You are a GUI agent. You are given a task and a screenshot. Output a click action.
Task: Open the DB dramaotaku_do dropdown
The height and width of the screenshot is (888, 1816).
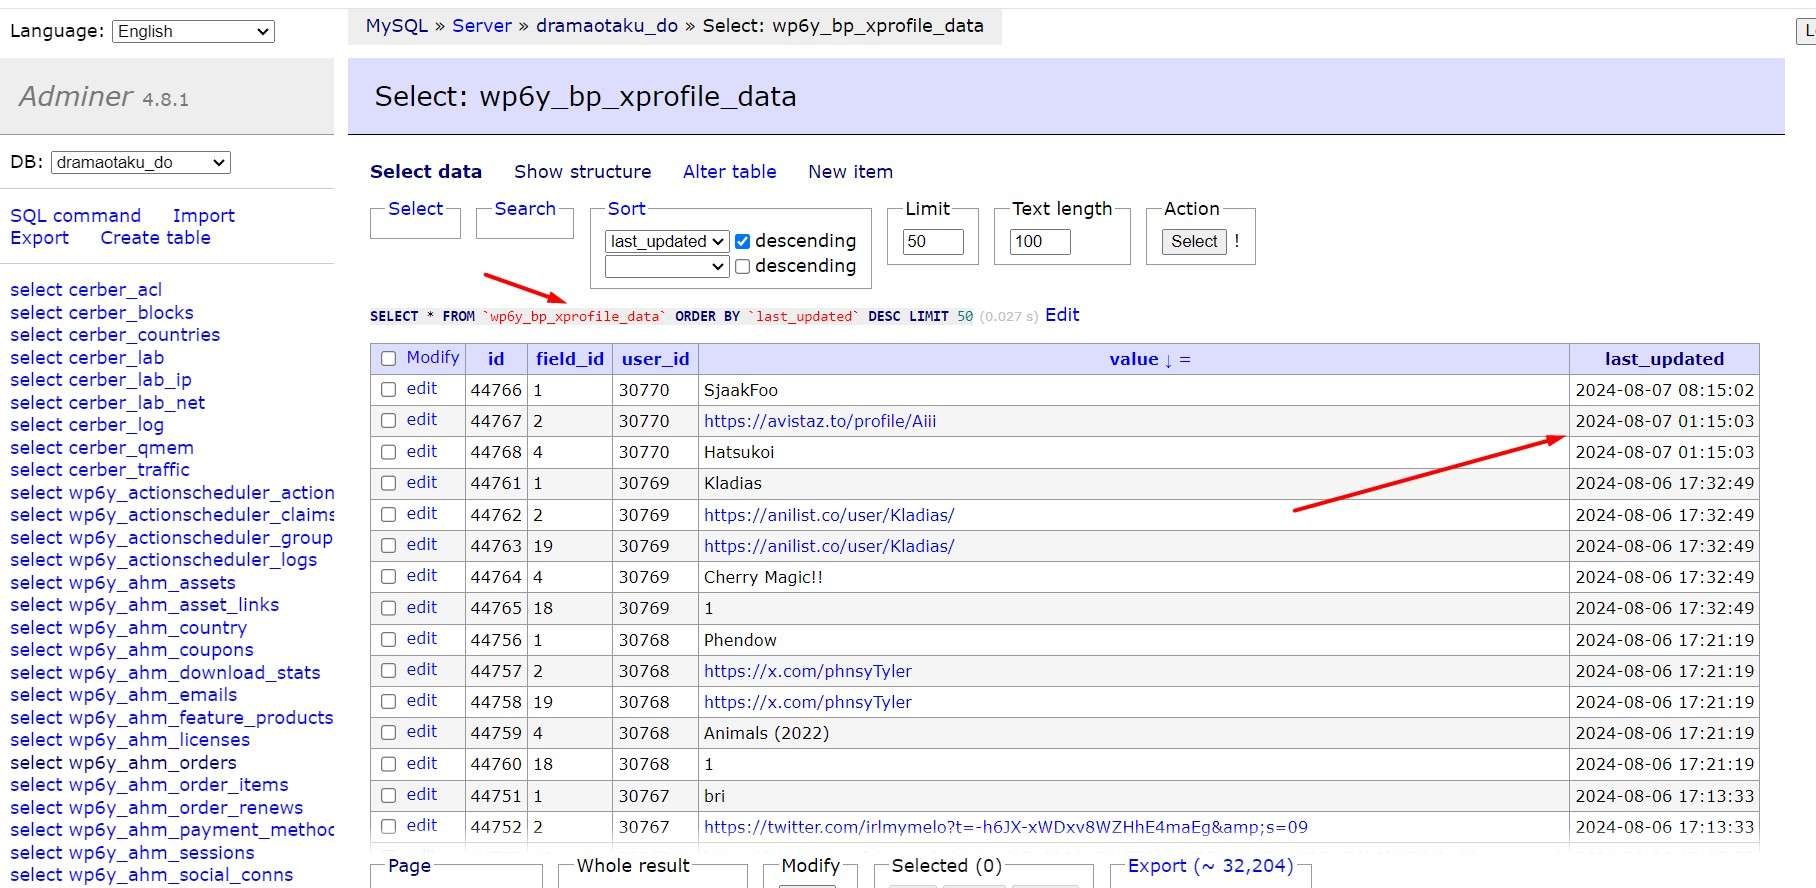pyautogui.click(x=140, y=162)
